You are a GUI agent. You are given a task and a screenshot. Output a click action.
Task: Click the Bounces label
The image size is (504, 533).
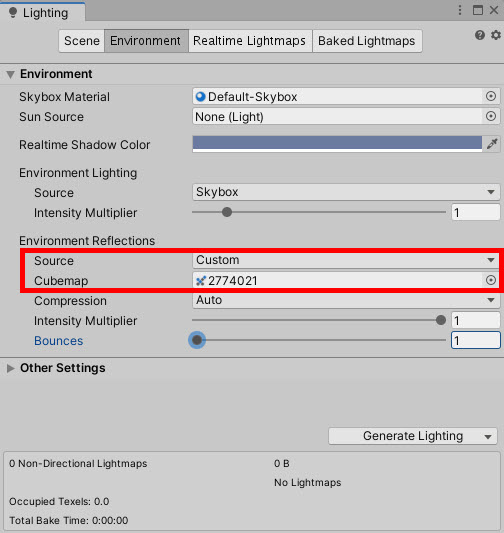58,341
